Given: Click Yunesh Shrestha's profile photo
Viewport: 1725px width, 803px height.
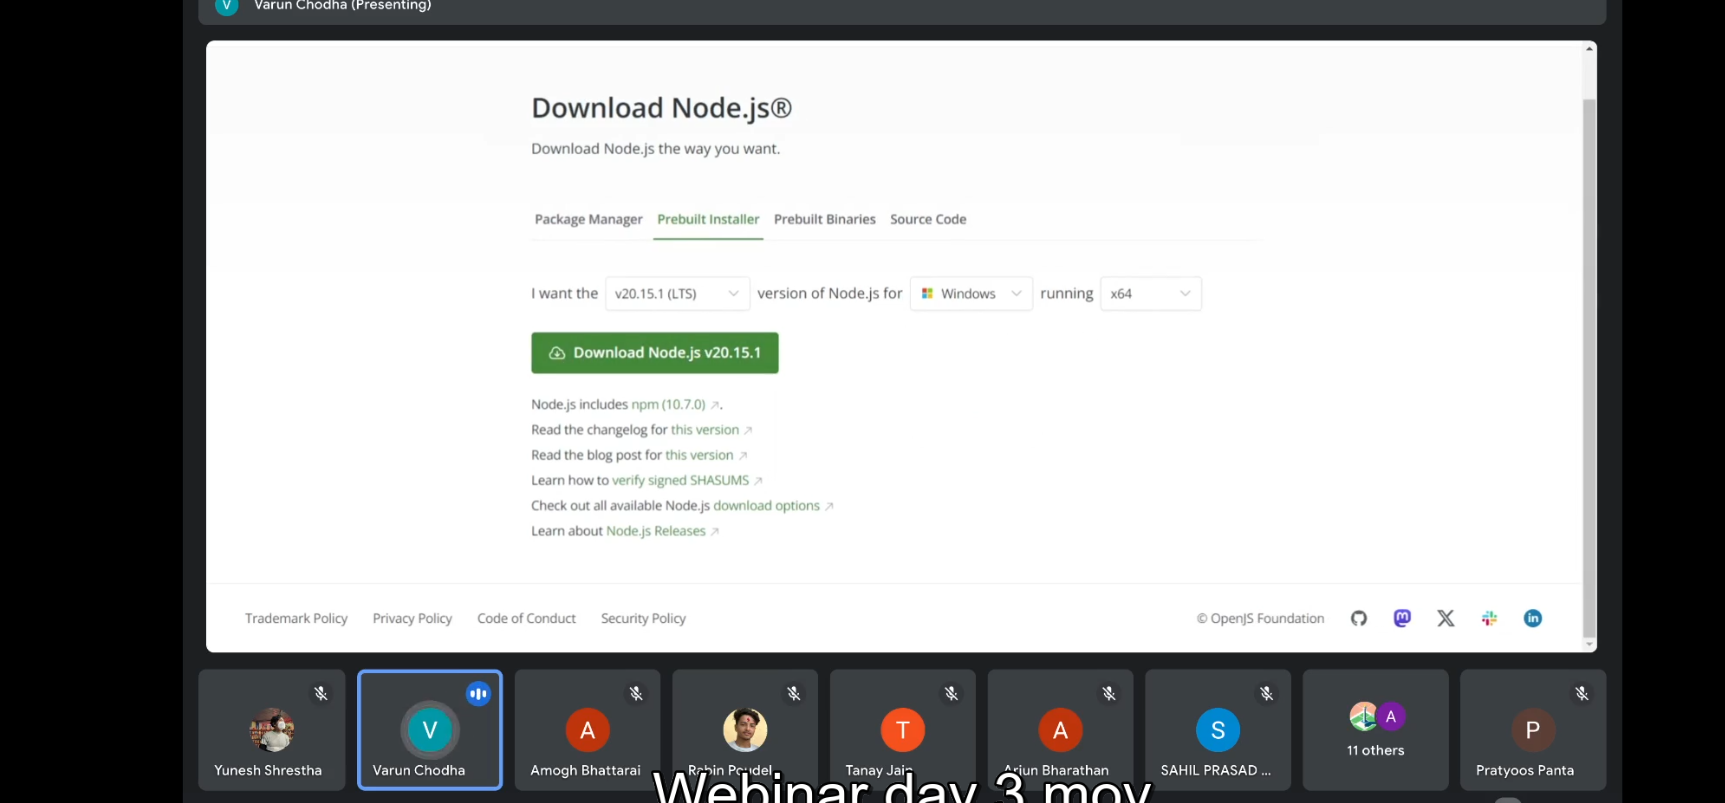Looking at the screenshot, I should tap(272, 730).
